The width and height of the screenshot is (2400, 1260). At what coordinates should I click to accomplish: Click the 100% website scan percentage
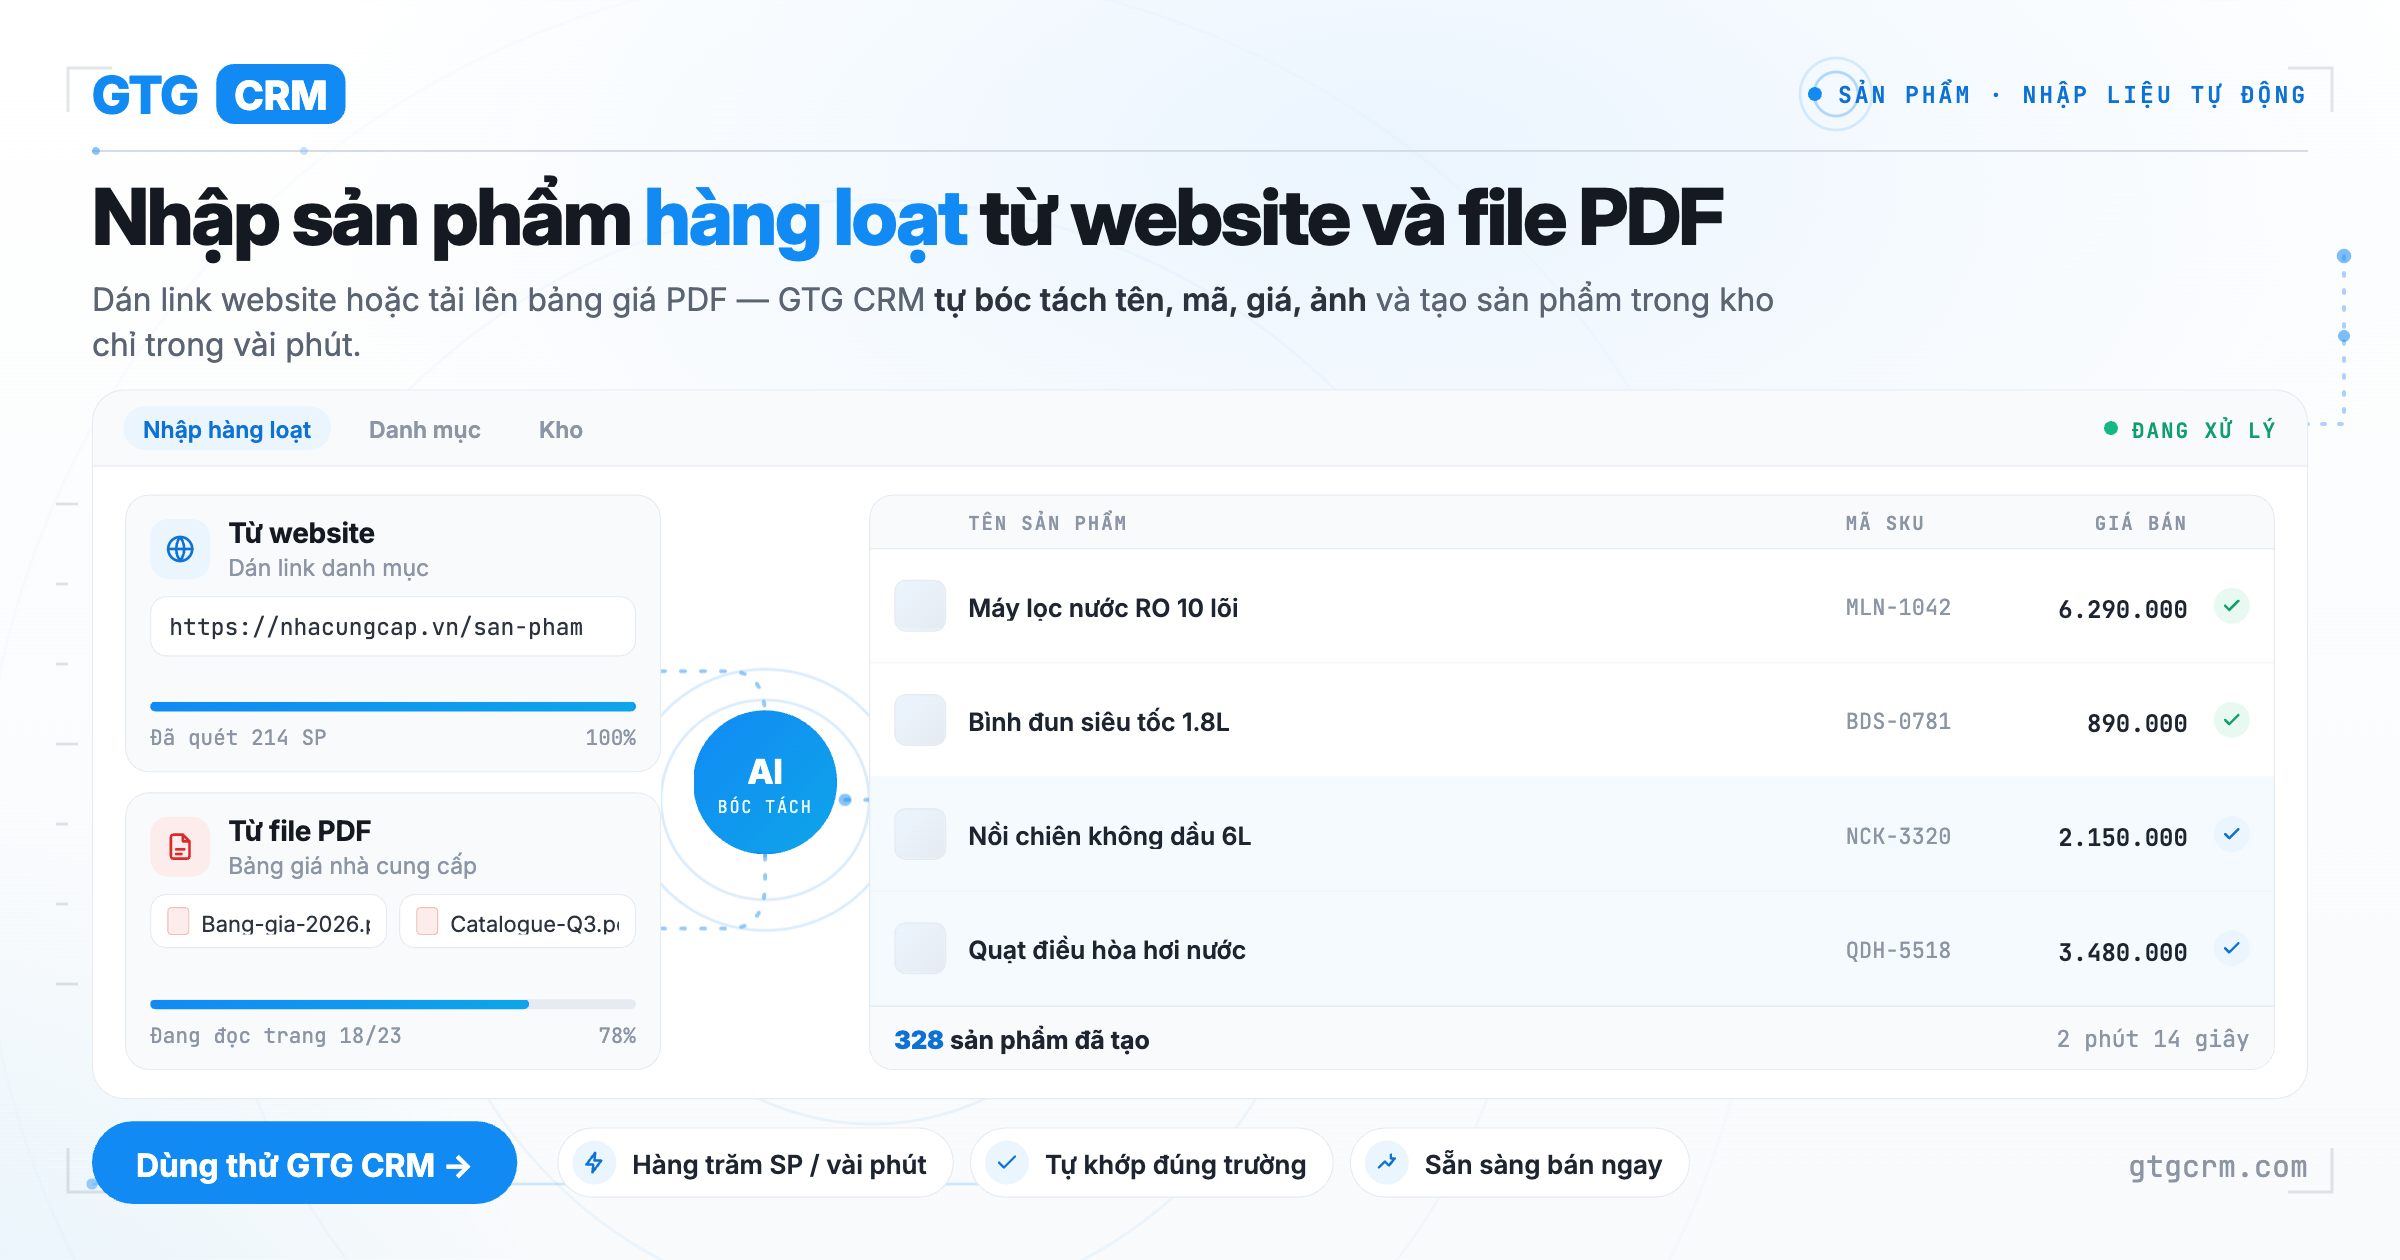[610, 738]
